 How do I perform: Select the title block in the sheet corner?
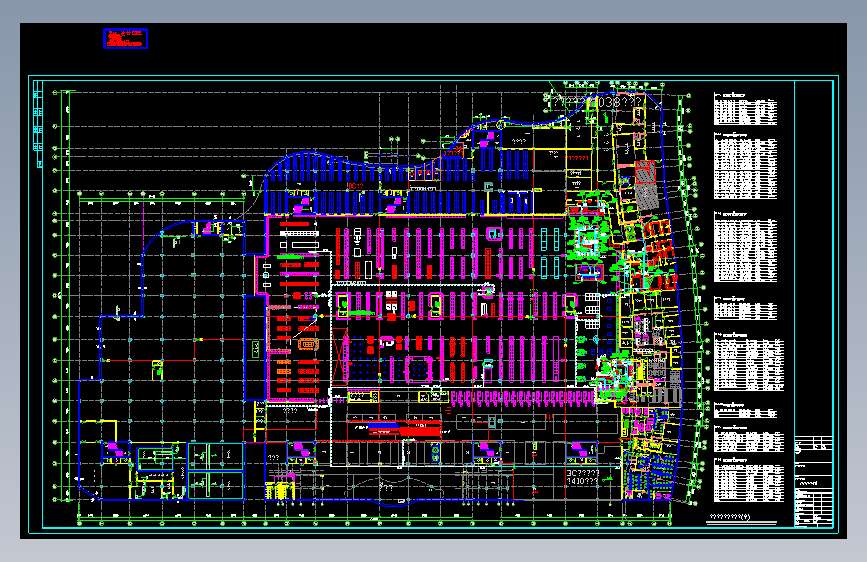[814, 482]
